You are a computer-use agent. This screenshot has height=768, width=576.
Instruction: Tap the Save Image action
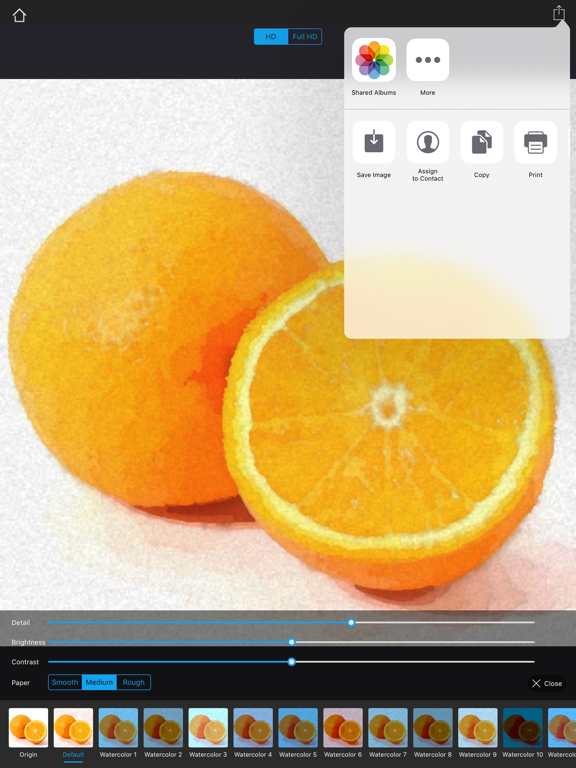pyautogui.click(x=374, y=142)
